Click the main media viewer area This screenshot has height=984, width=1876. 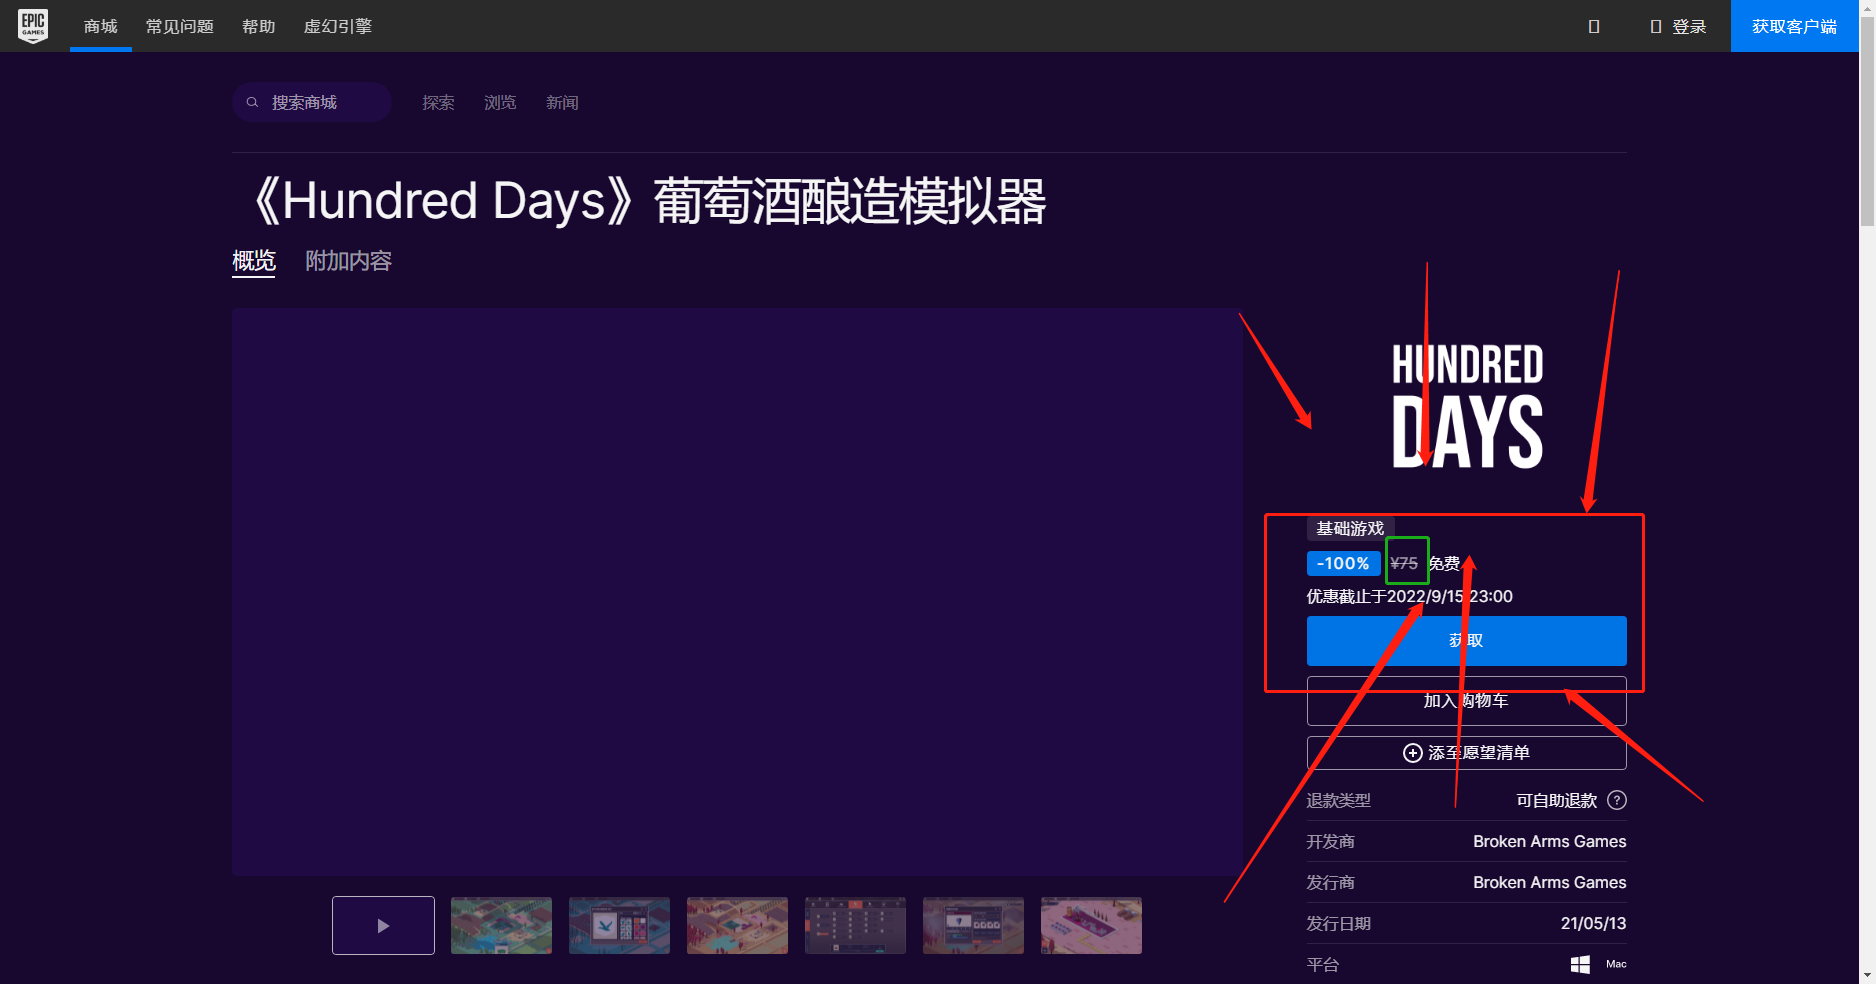(x=737, y=592)
